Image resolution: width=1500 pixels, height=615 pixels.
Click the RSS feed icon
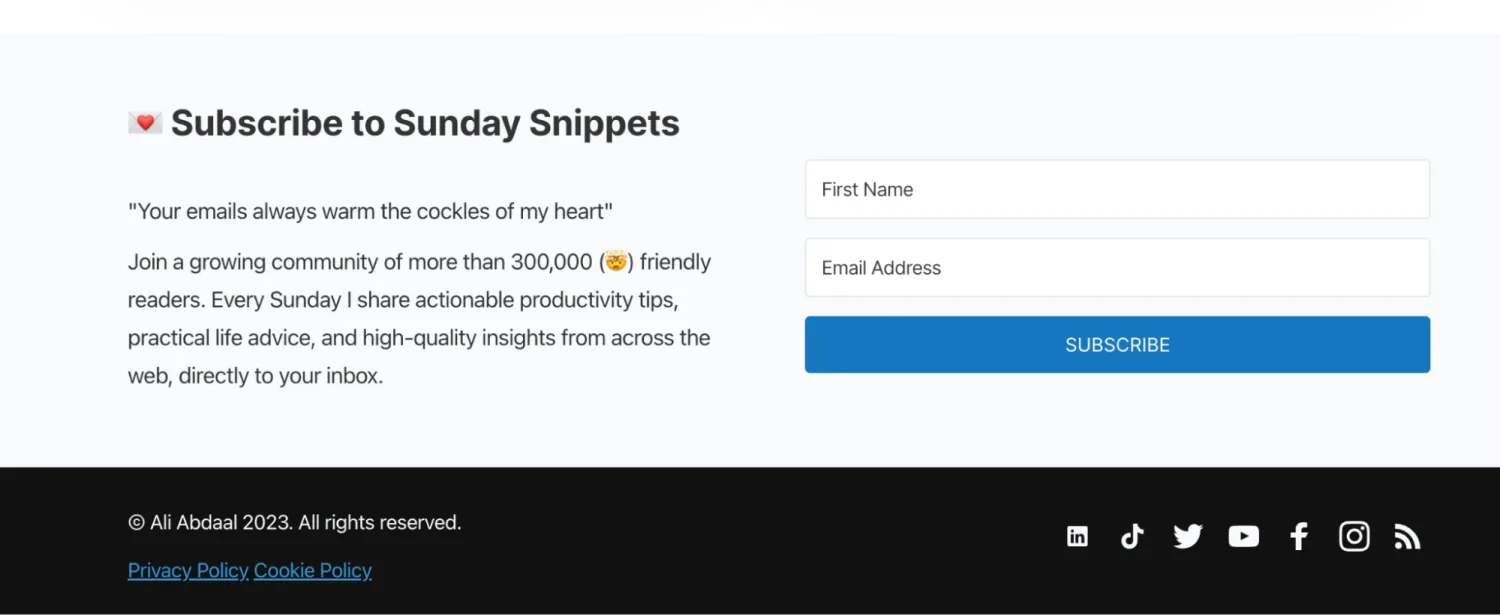1408,537
